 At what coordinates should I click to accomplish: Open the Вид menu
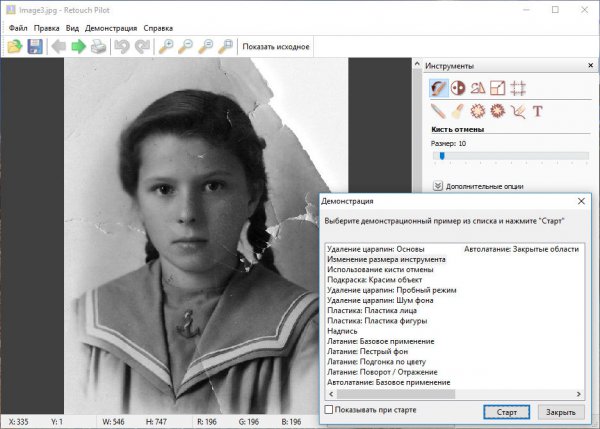[x=72, y=28]
